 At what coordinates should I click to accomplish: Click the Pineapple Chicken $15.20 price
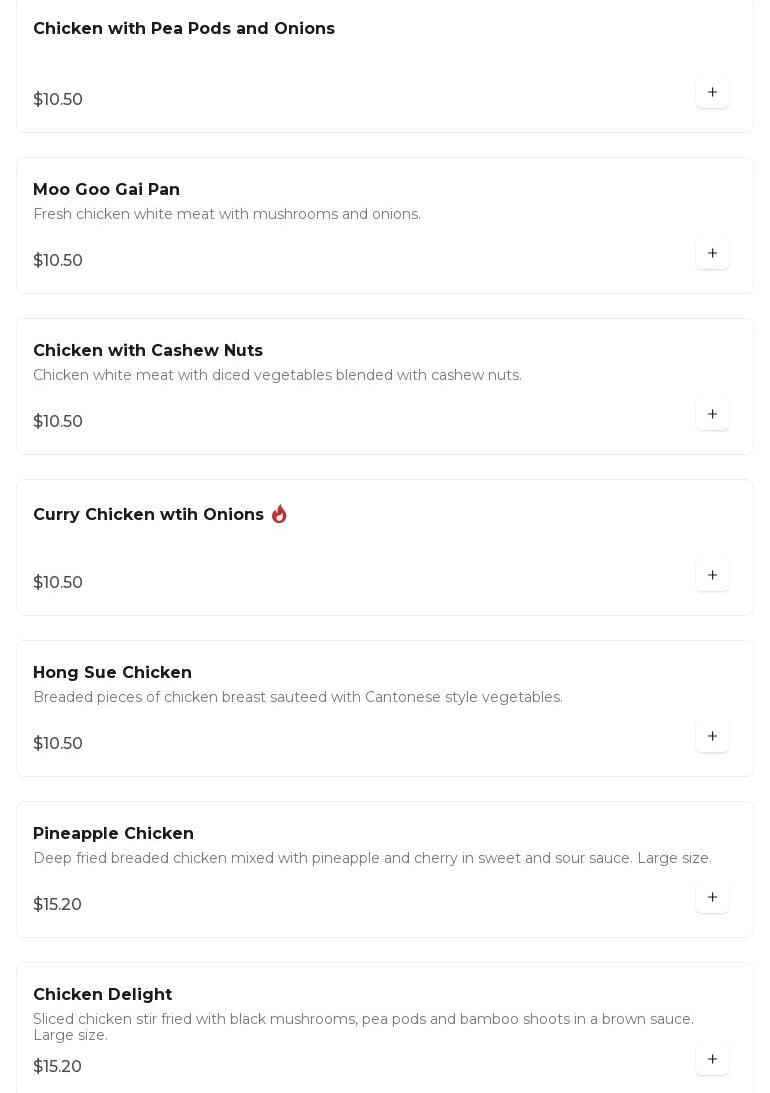point(57,904)
